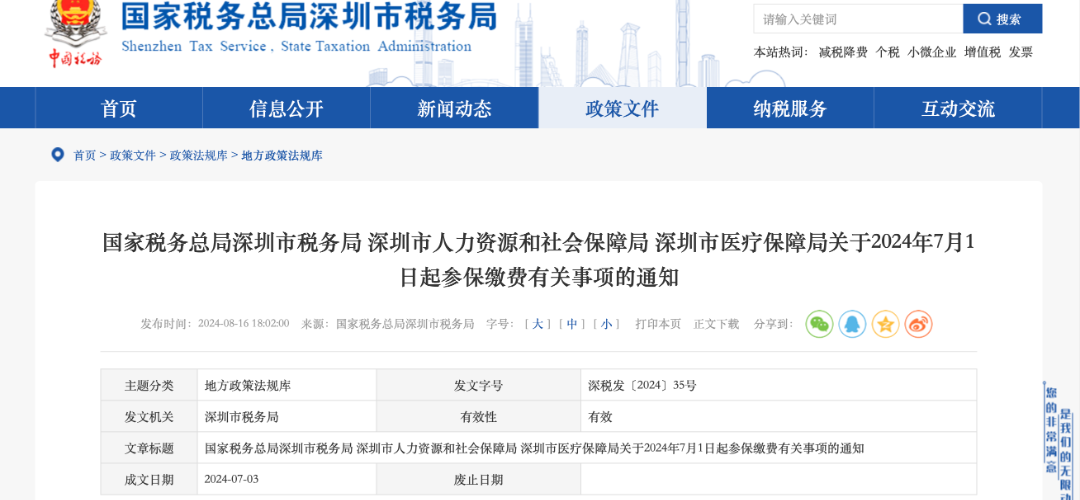Select publish time 2024-08-16 18:02:00
The image size is (1080, 500).
[244, 324]
